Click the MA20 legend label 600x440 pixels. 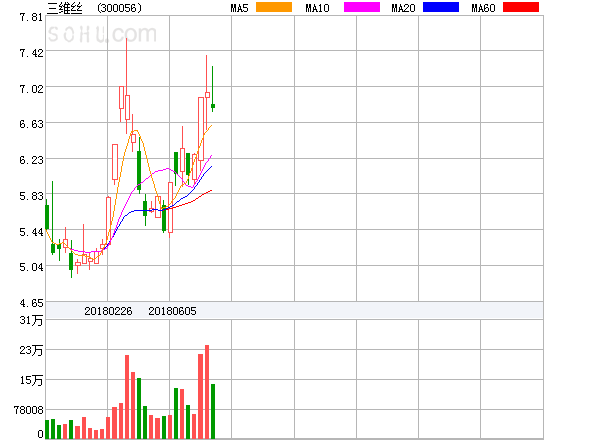coord(403,8)
